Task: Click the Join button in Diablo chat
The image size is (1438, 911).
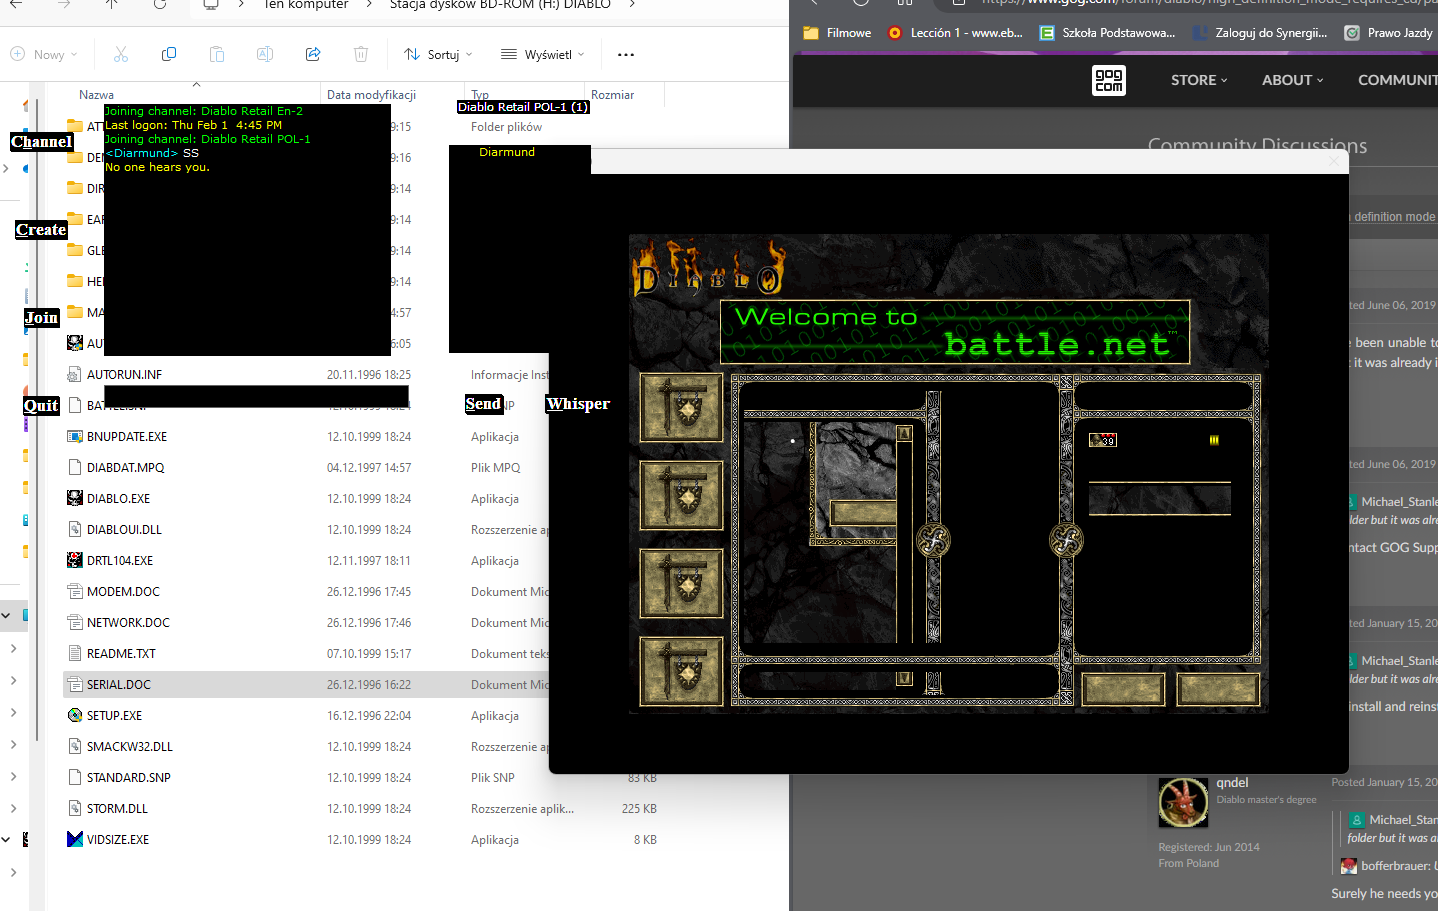Action: click(42, 318)
